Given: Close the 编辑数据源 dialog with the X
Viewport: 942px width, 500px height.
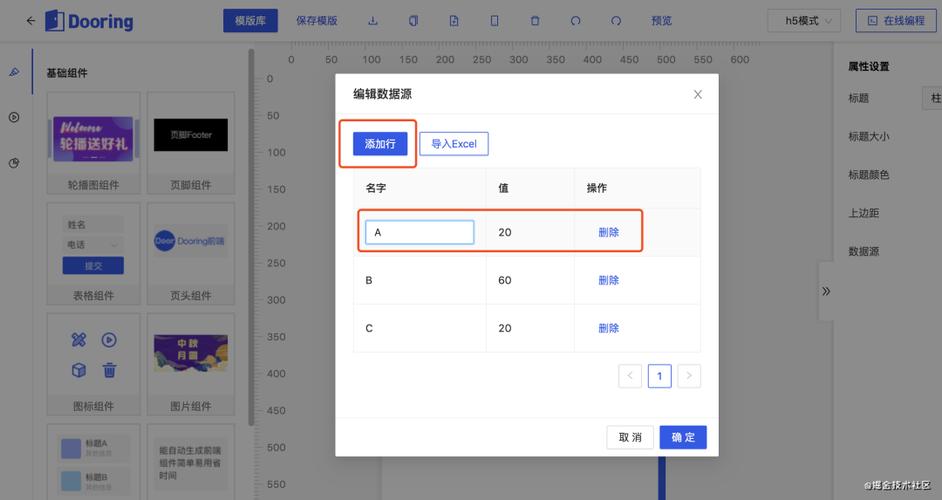Looking at the screenshot, I should pyautogui.click(x=697, y=94).
